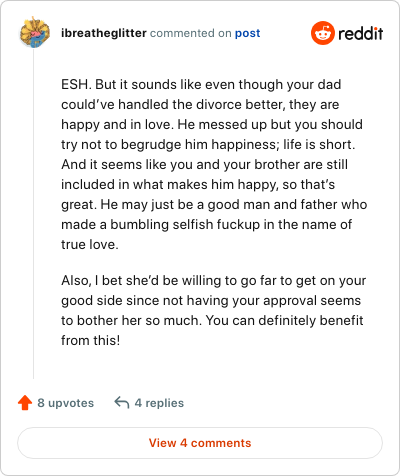Viewport: 400px width, 476px height.
Task: Click the orange upvote arrow icon
Action: [x=25, y=403]
